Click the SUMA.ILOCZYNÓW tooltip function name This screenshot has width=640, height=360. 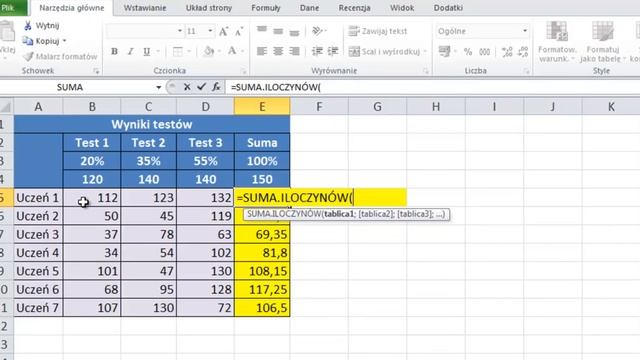point(284,214)
